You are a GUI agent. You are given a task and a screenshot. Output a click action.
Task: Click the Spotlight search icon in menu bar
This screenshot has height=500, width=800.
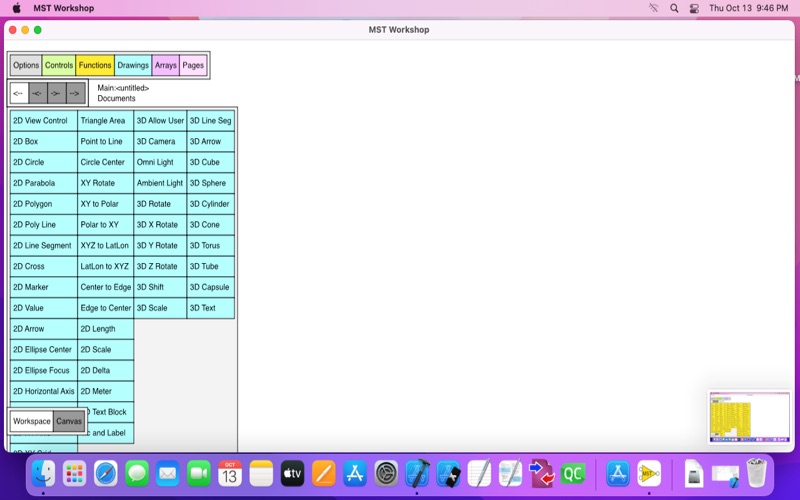coord(674,8)
